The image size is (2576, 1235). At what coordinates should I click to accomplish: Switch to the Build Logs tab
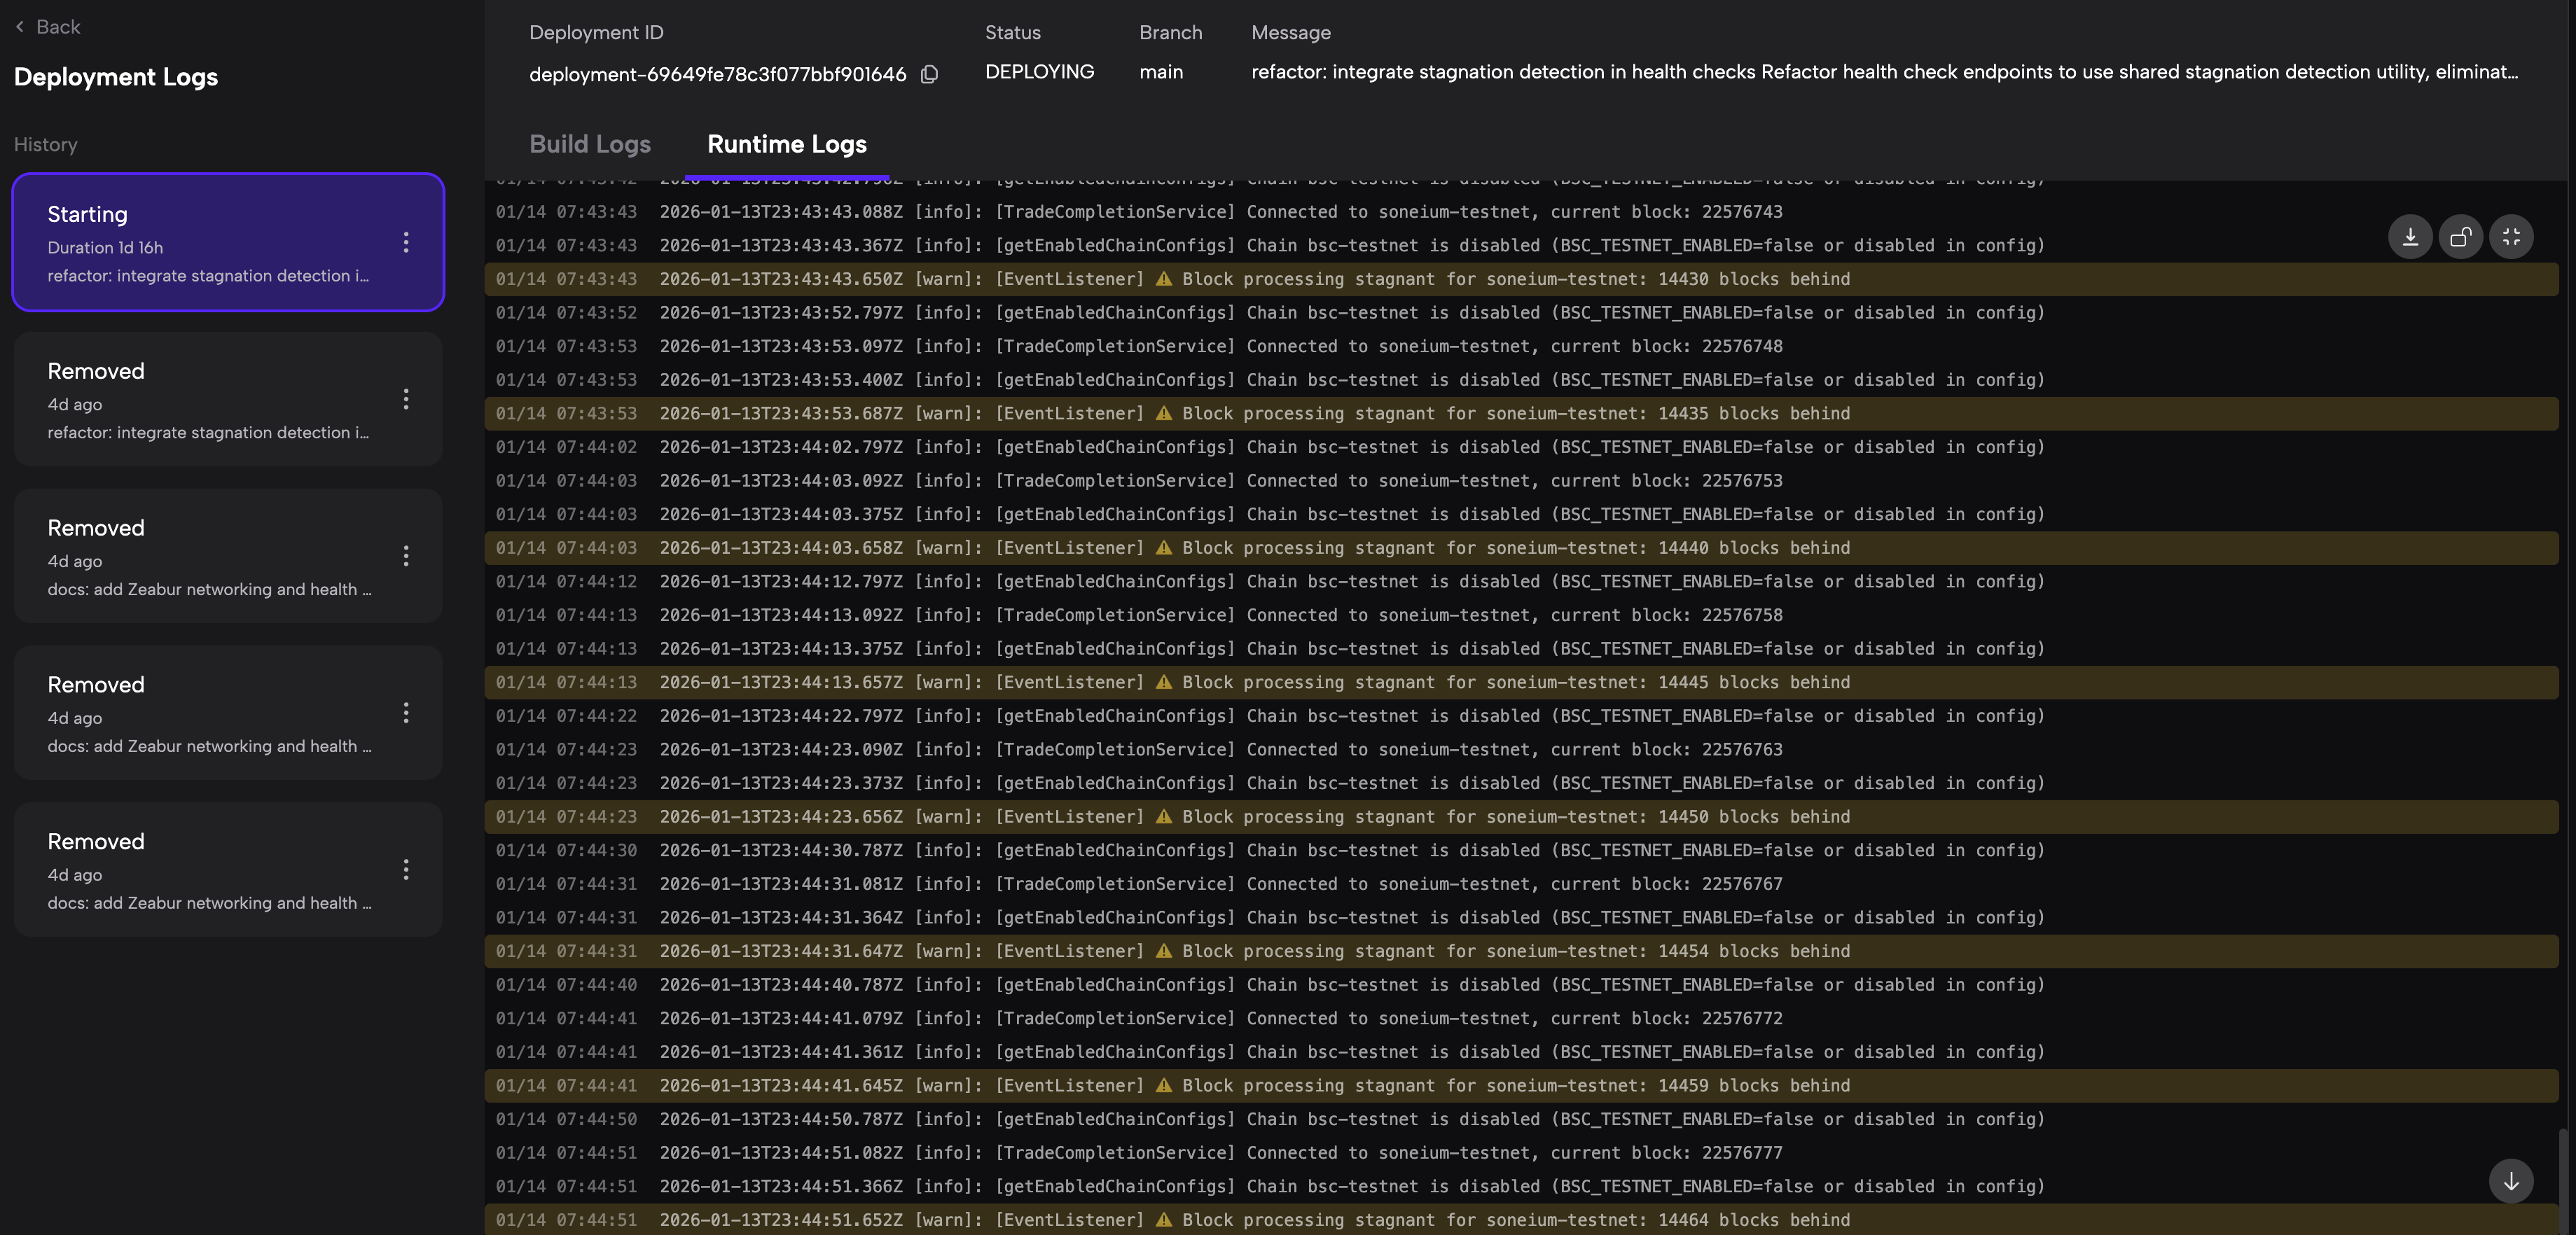pos(589,144)
